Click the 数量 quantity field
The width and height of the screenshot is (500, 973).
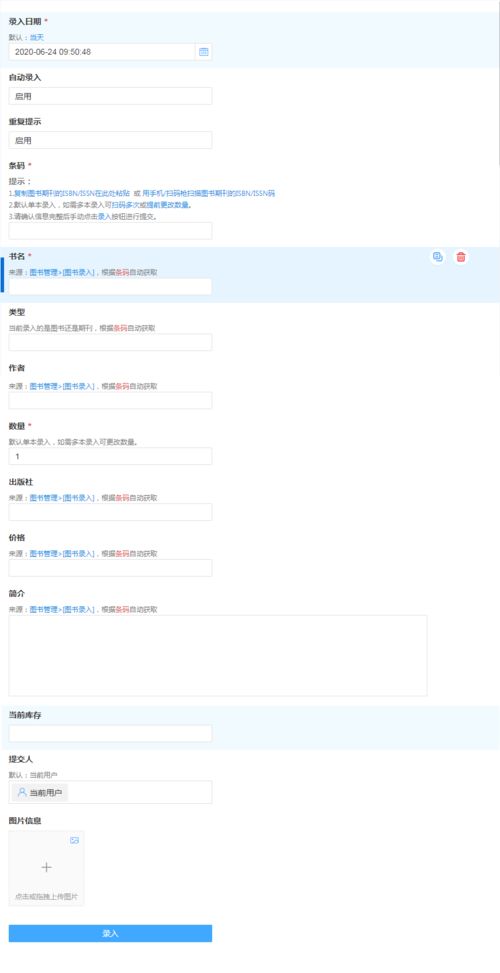pos(110,456)
